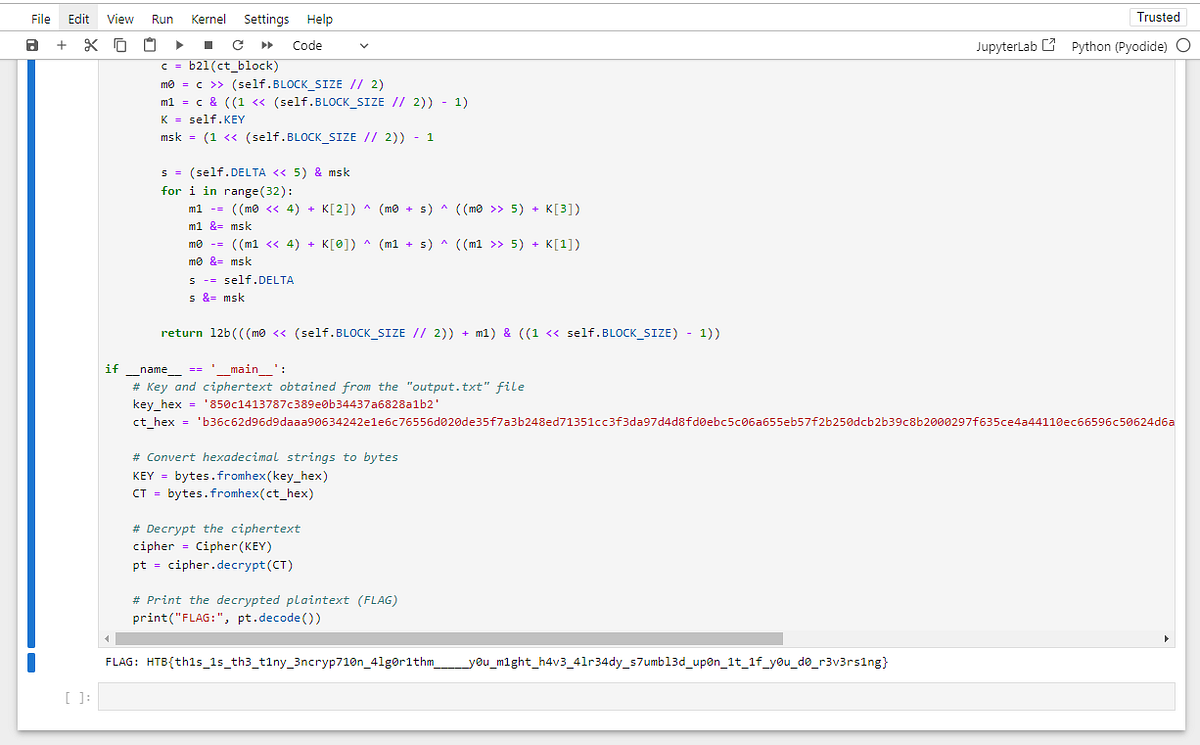Click the Trusted notebook button
The width and height of the screenshot is (1200, 745).
(1158, 17)
